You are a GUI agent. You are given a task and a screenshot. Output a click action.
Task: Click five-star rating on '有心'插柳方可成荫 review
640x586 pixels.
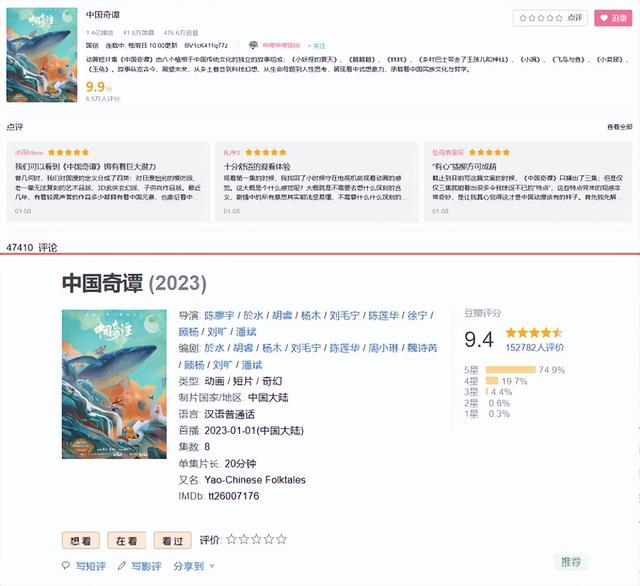tap(489, 153)
